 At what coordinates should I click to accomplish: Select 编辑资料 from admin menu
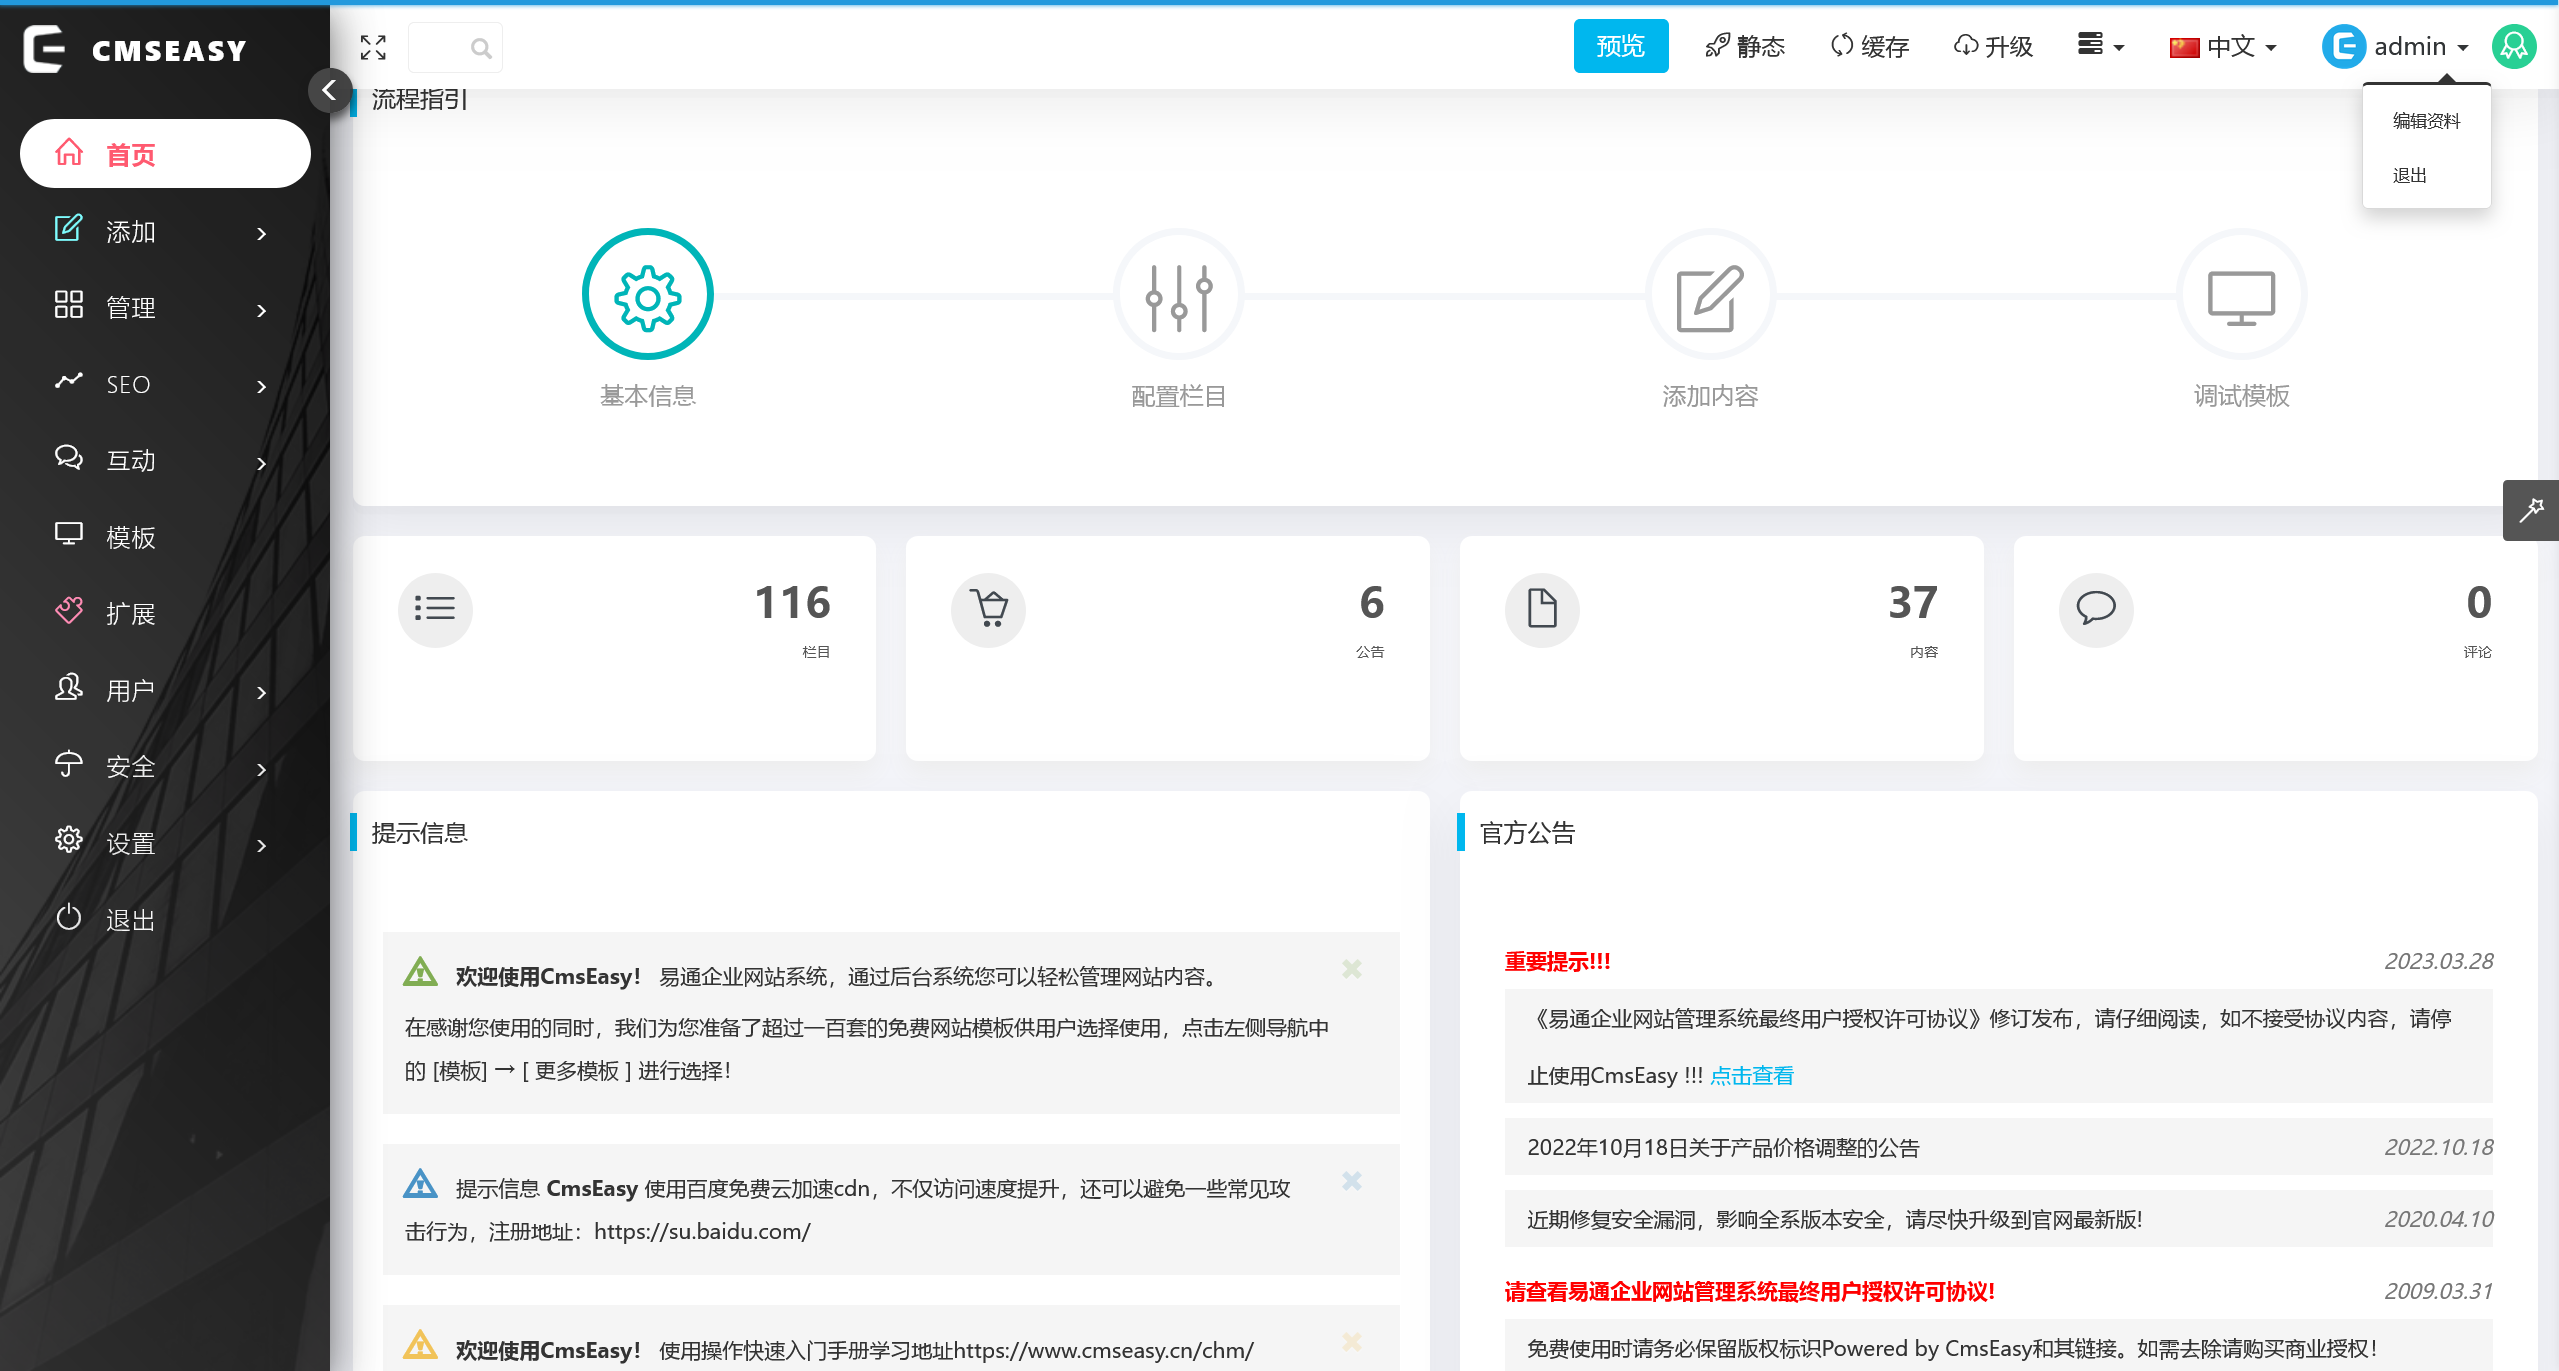(x=2426, y=121)
